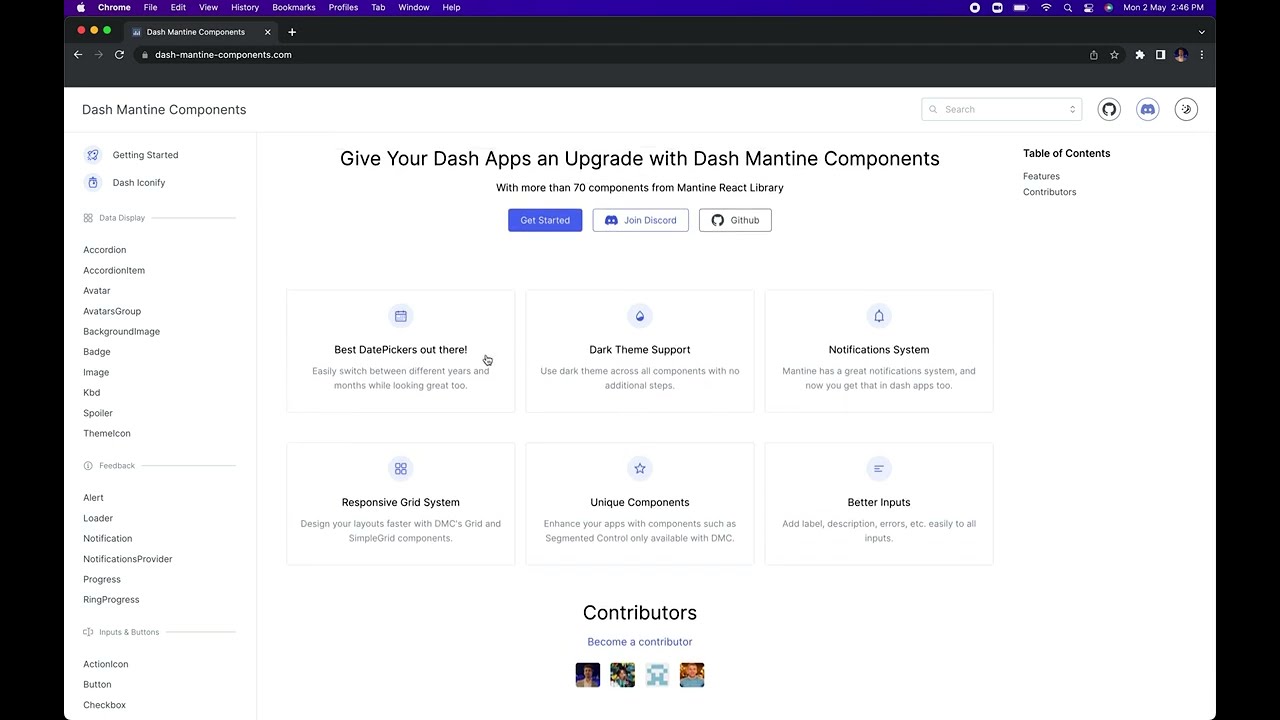The width and height of the screenshot is (1280, 720).
Task: Click the Github button below the heading
Action: click(x=735, y=220)
